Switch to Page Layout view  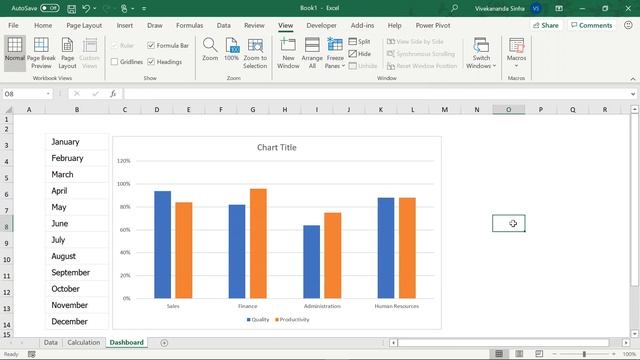click(x=67, y=53)
